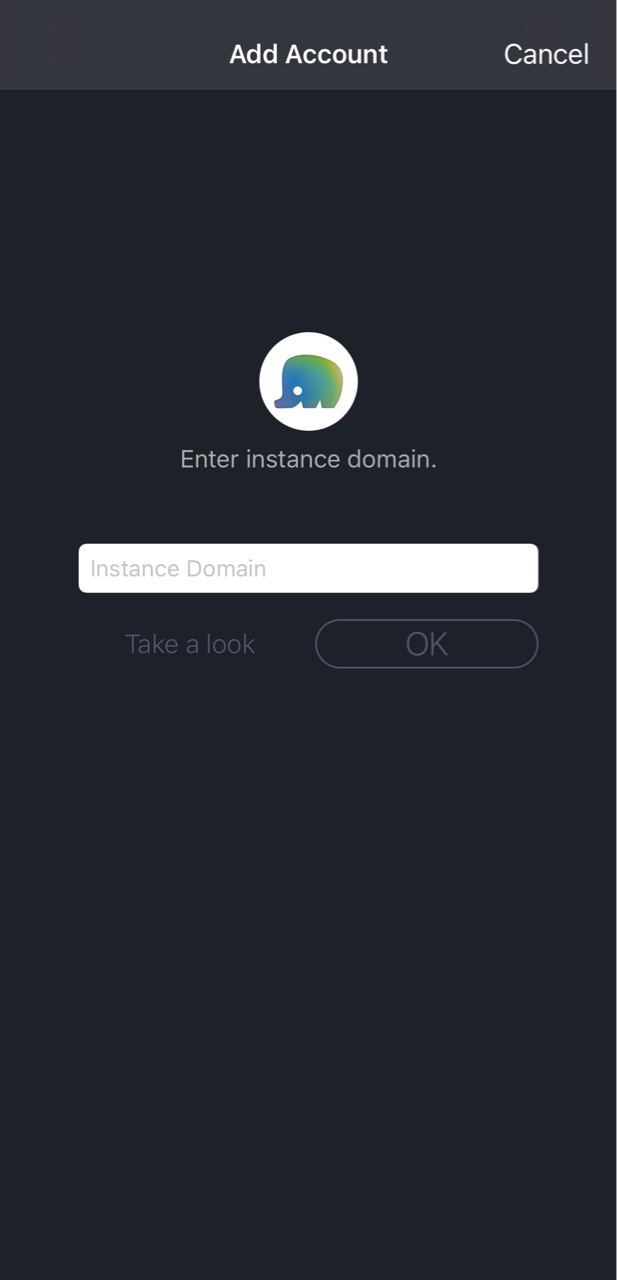This screenshot has height=1280, width=617.
Task: Cancel adding the account
Action: tap(546, 54)
